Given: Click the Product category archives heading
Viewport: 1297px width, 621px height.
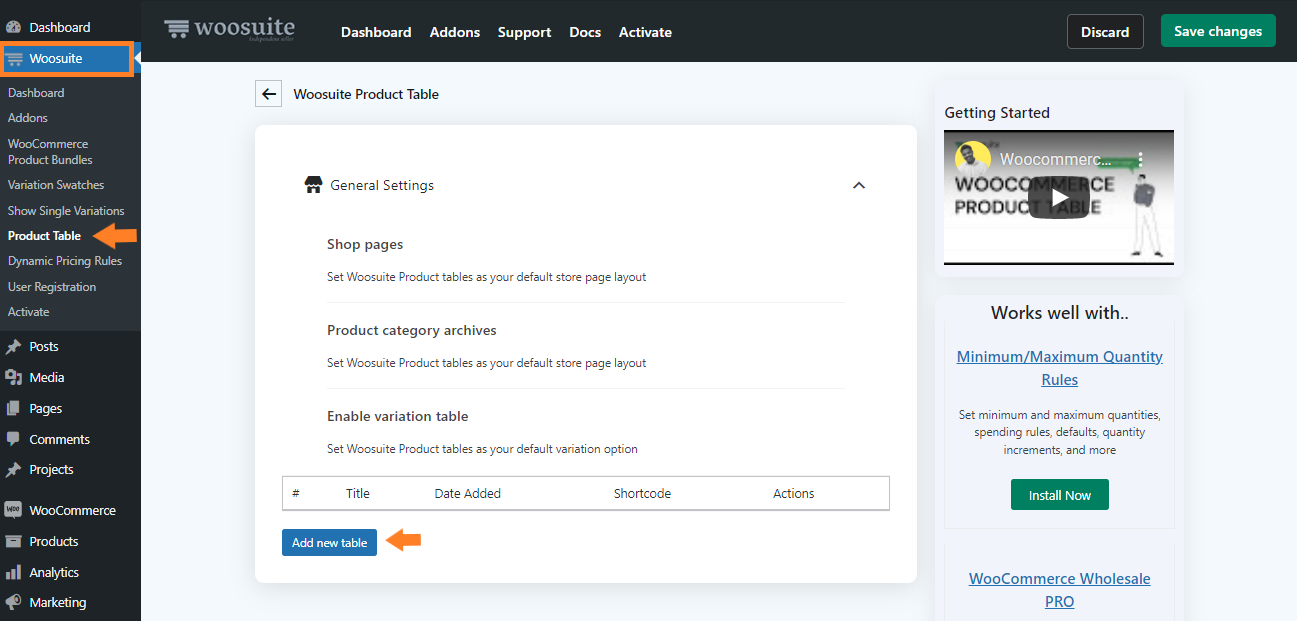Looking at the screenshot, I should (412, 331).
